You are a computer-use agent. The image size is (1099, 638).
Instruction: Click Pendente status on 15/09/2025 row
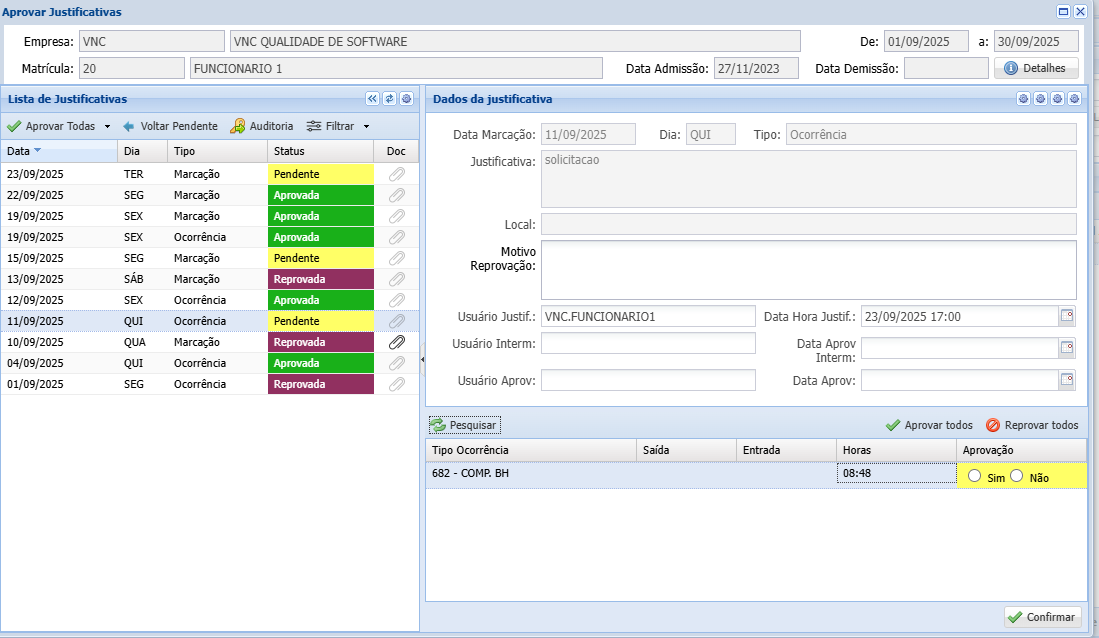pos(320,258)
